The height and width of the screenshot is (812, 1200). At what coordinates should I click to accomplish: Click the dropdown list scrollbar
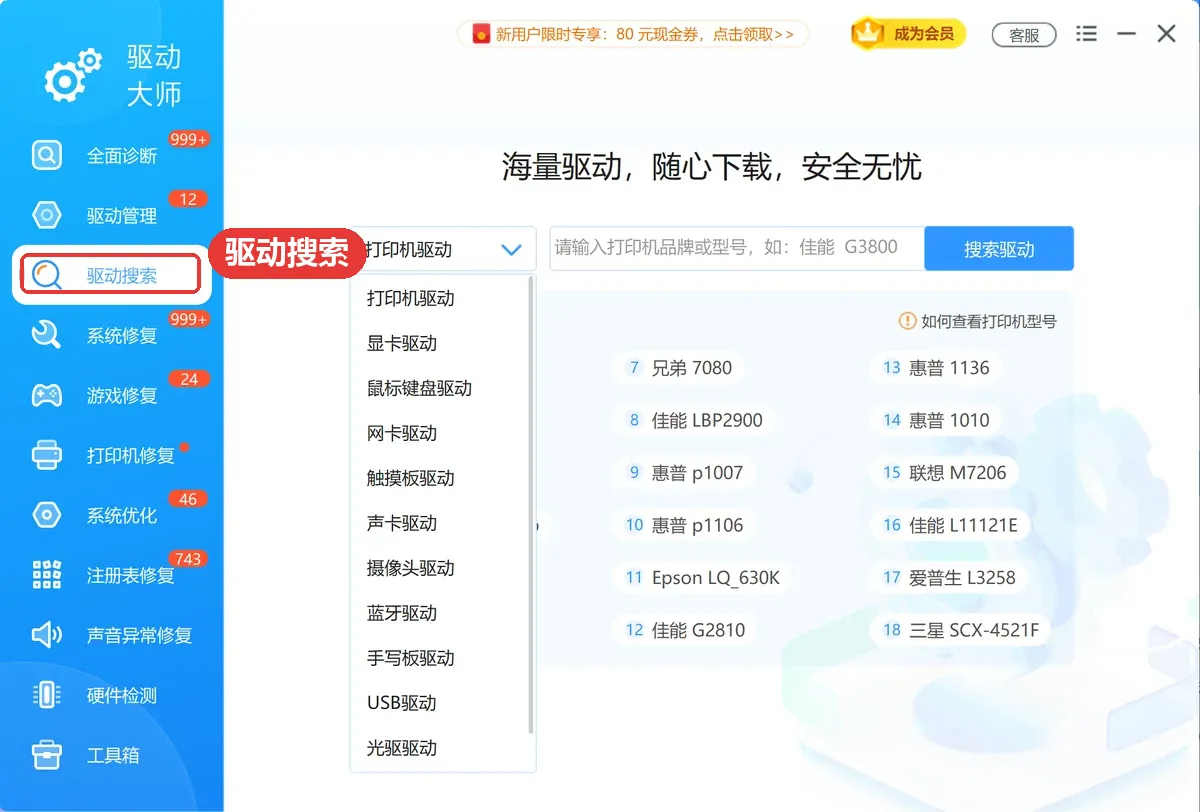[531, 505]
